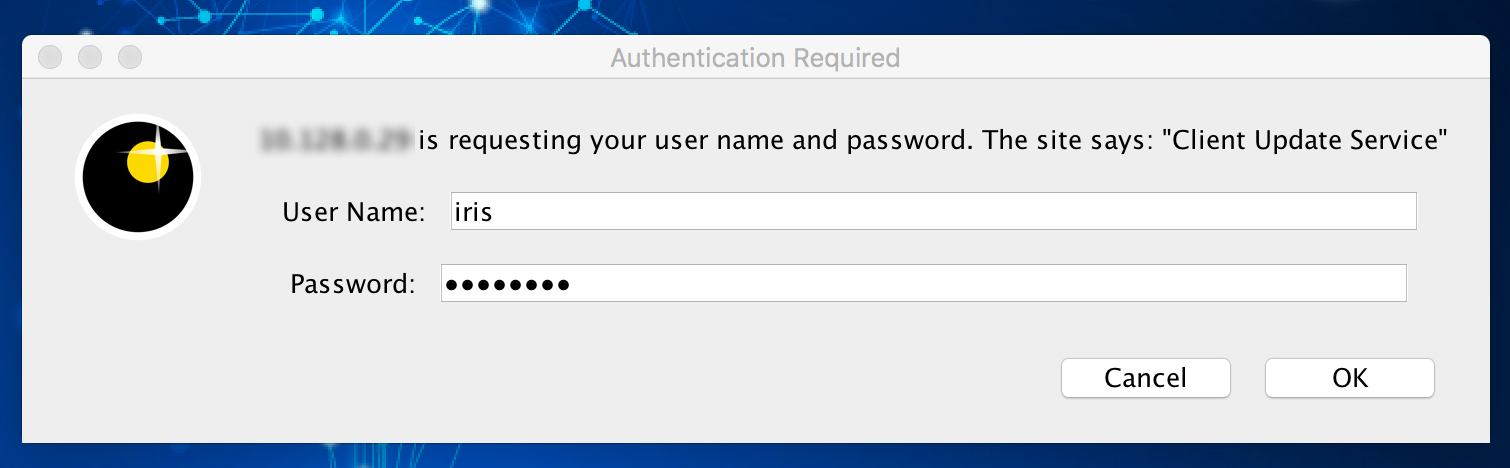Click the blurred server address text
The image size is (1510, 468).
[336, 140]
